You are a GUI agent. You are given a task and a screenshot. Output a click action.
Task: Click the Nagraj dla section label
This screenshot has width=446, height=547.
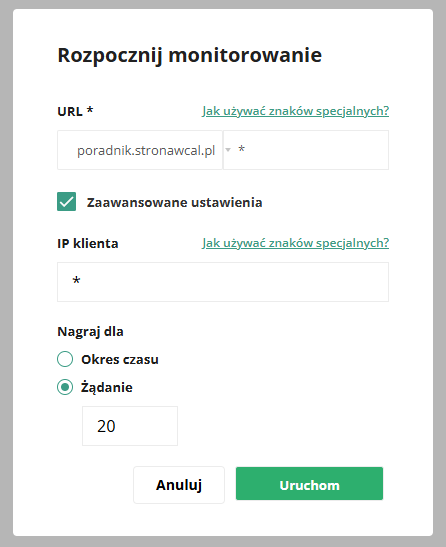point(90,332)
